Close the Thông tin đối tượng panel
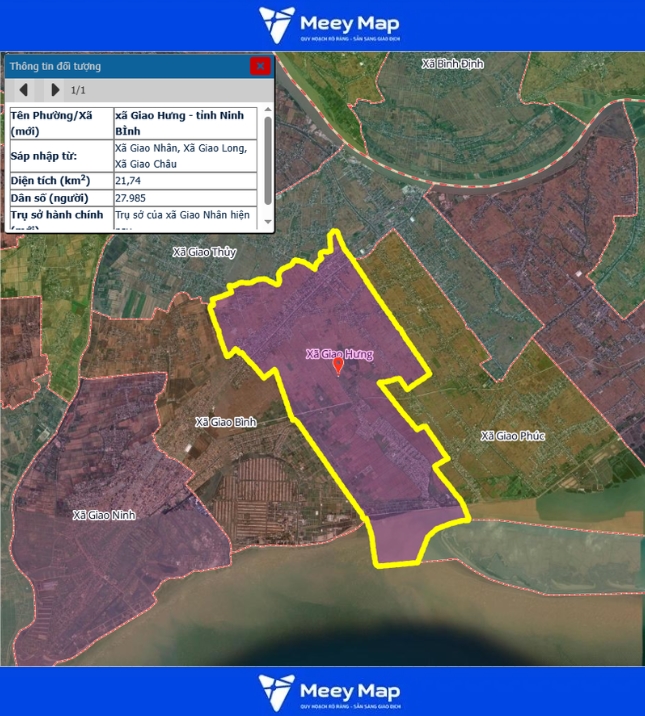The width and height of the screenshot is (645, 716). tap(260, 66)
